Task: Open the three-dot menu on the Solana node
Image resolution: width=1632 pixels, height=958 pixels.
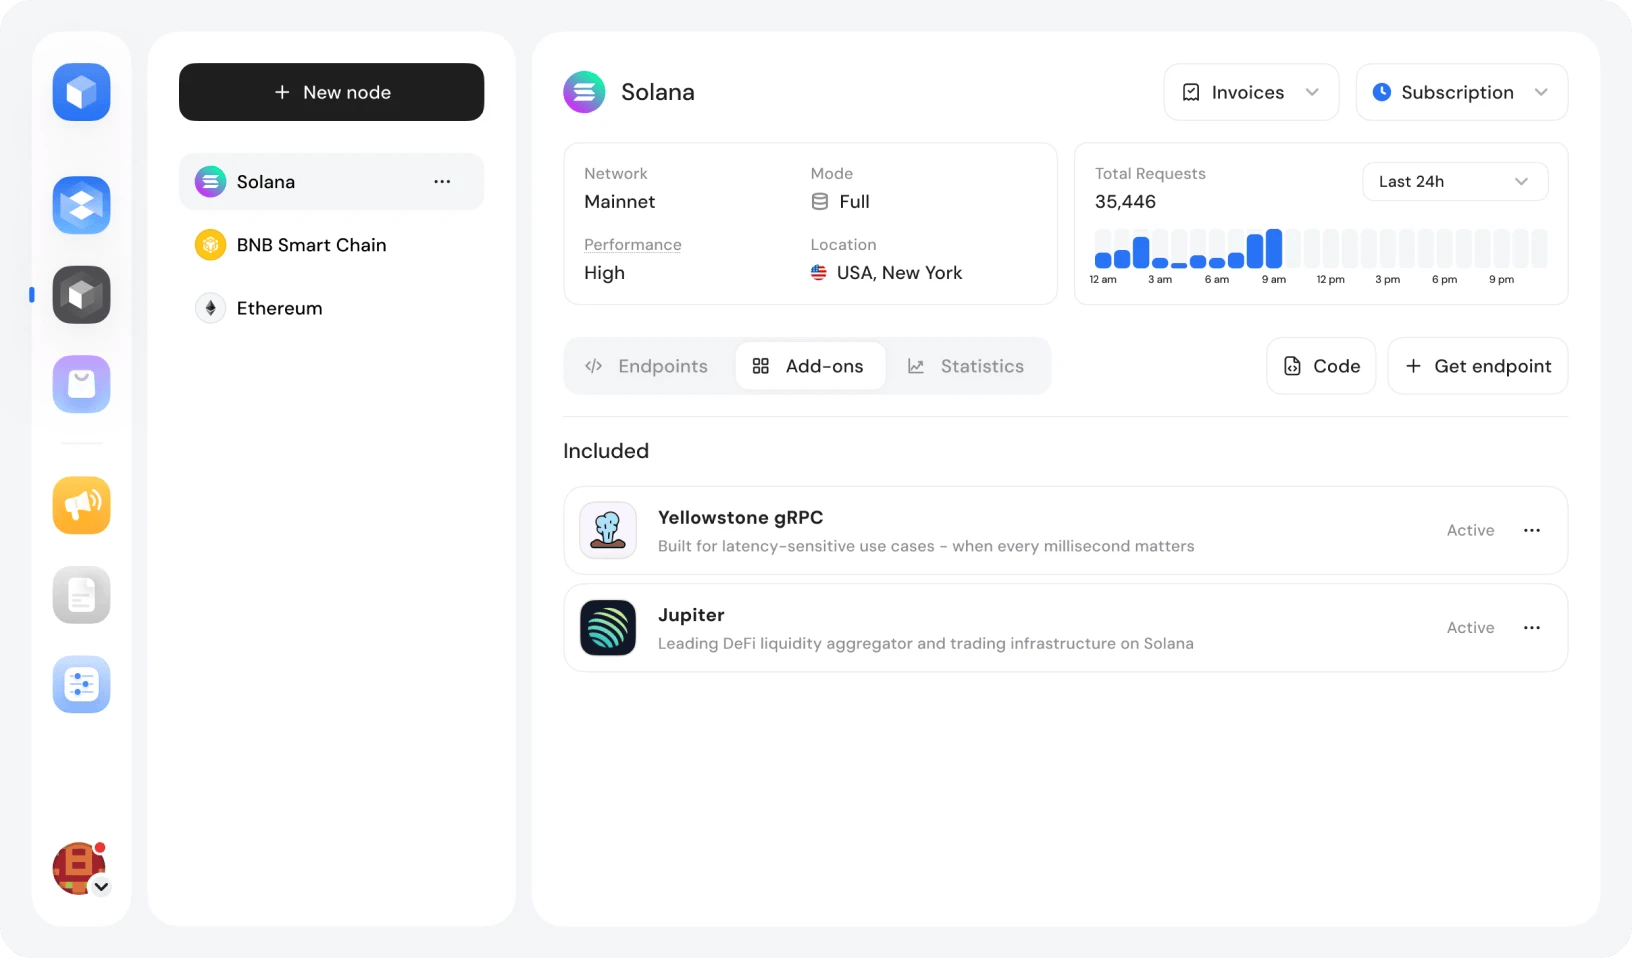Action: pos(441,181)
